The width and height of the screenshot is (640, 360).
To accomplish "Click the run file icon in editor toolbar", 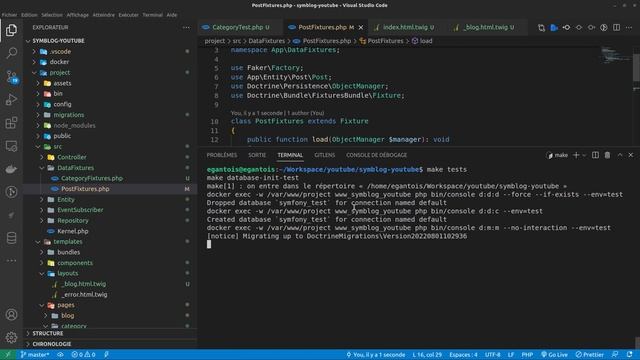I will [554, 28].
